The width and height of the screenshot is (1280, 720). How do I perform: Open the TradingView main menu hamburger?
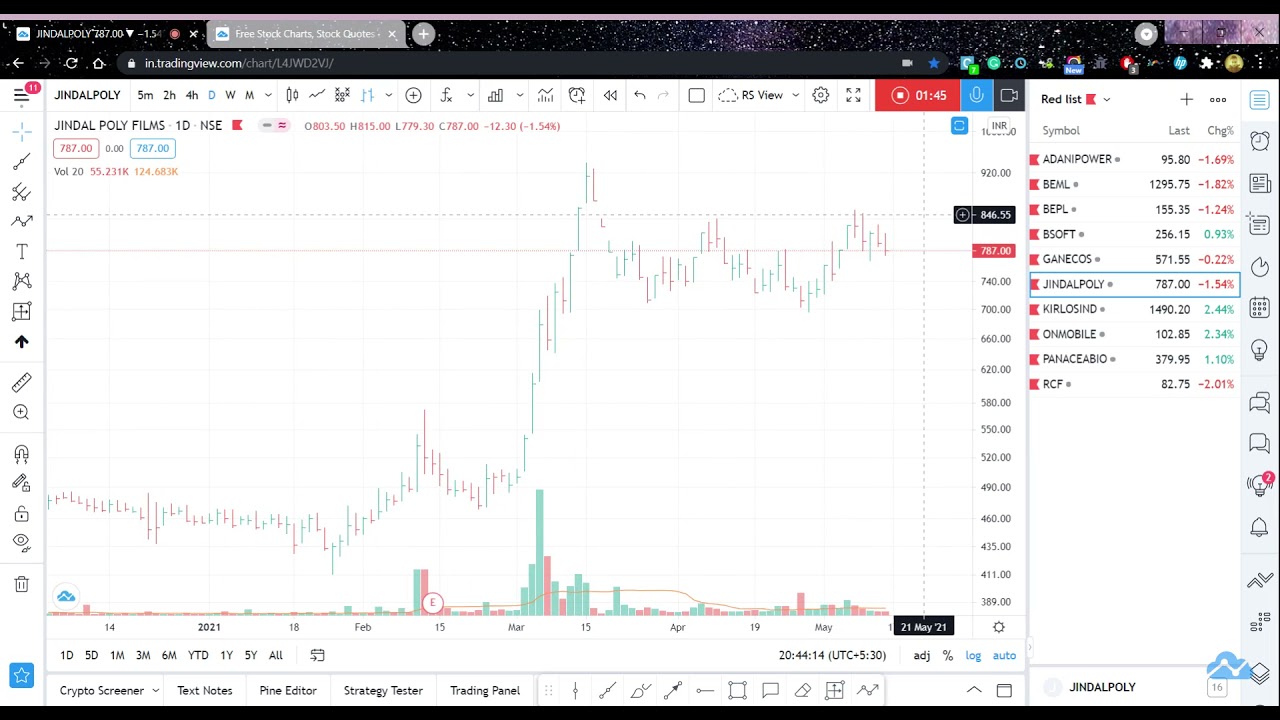21,96
